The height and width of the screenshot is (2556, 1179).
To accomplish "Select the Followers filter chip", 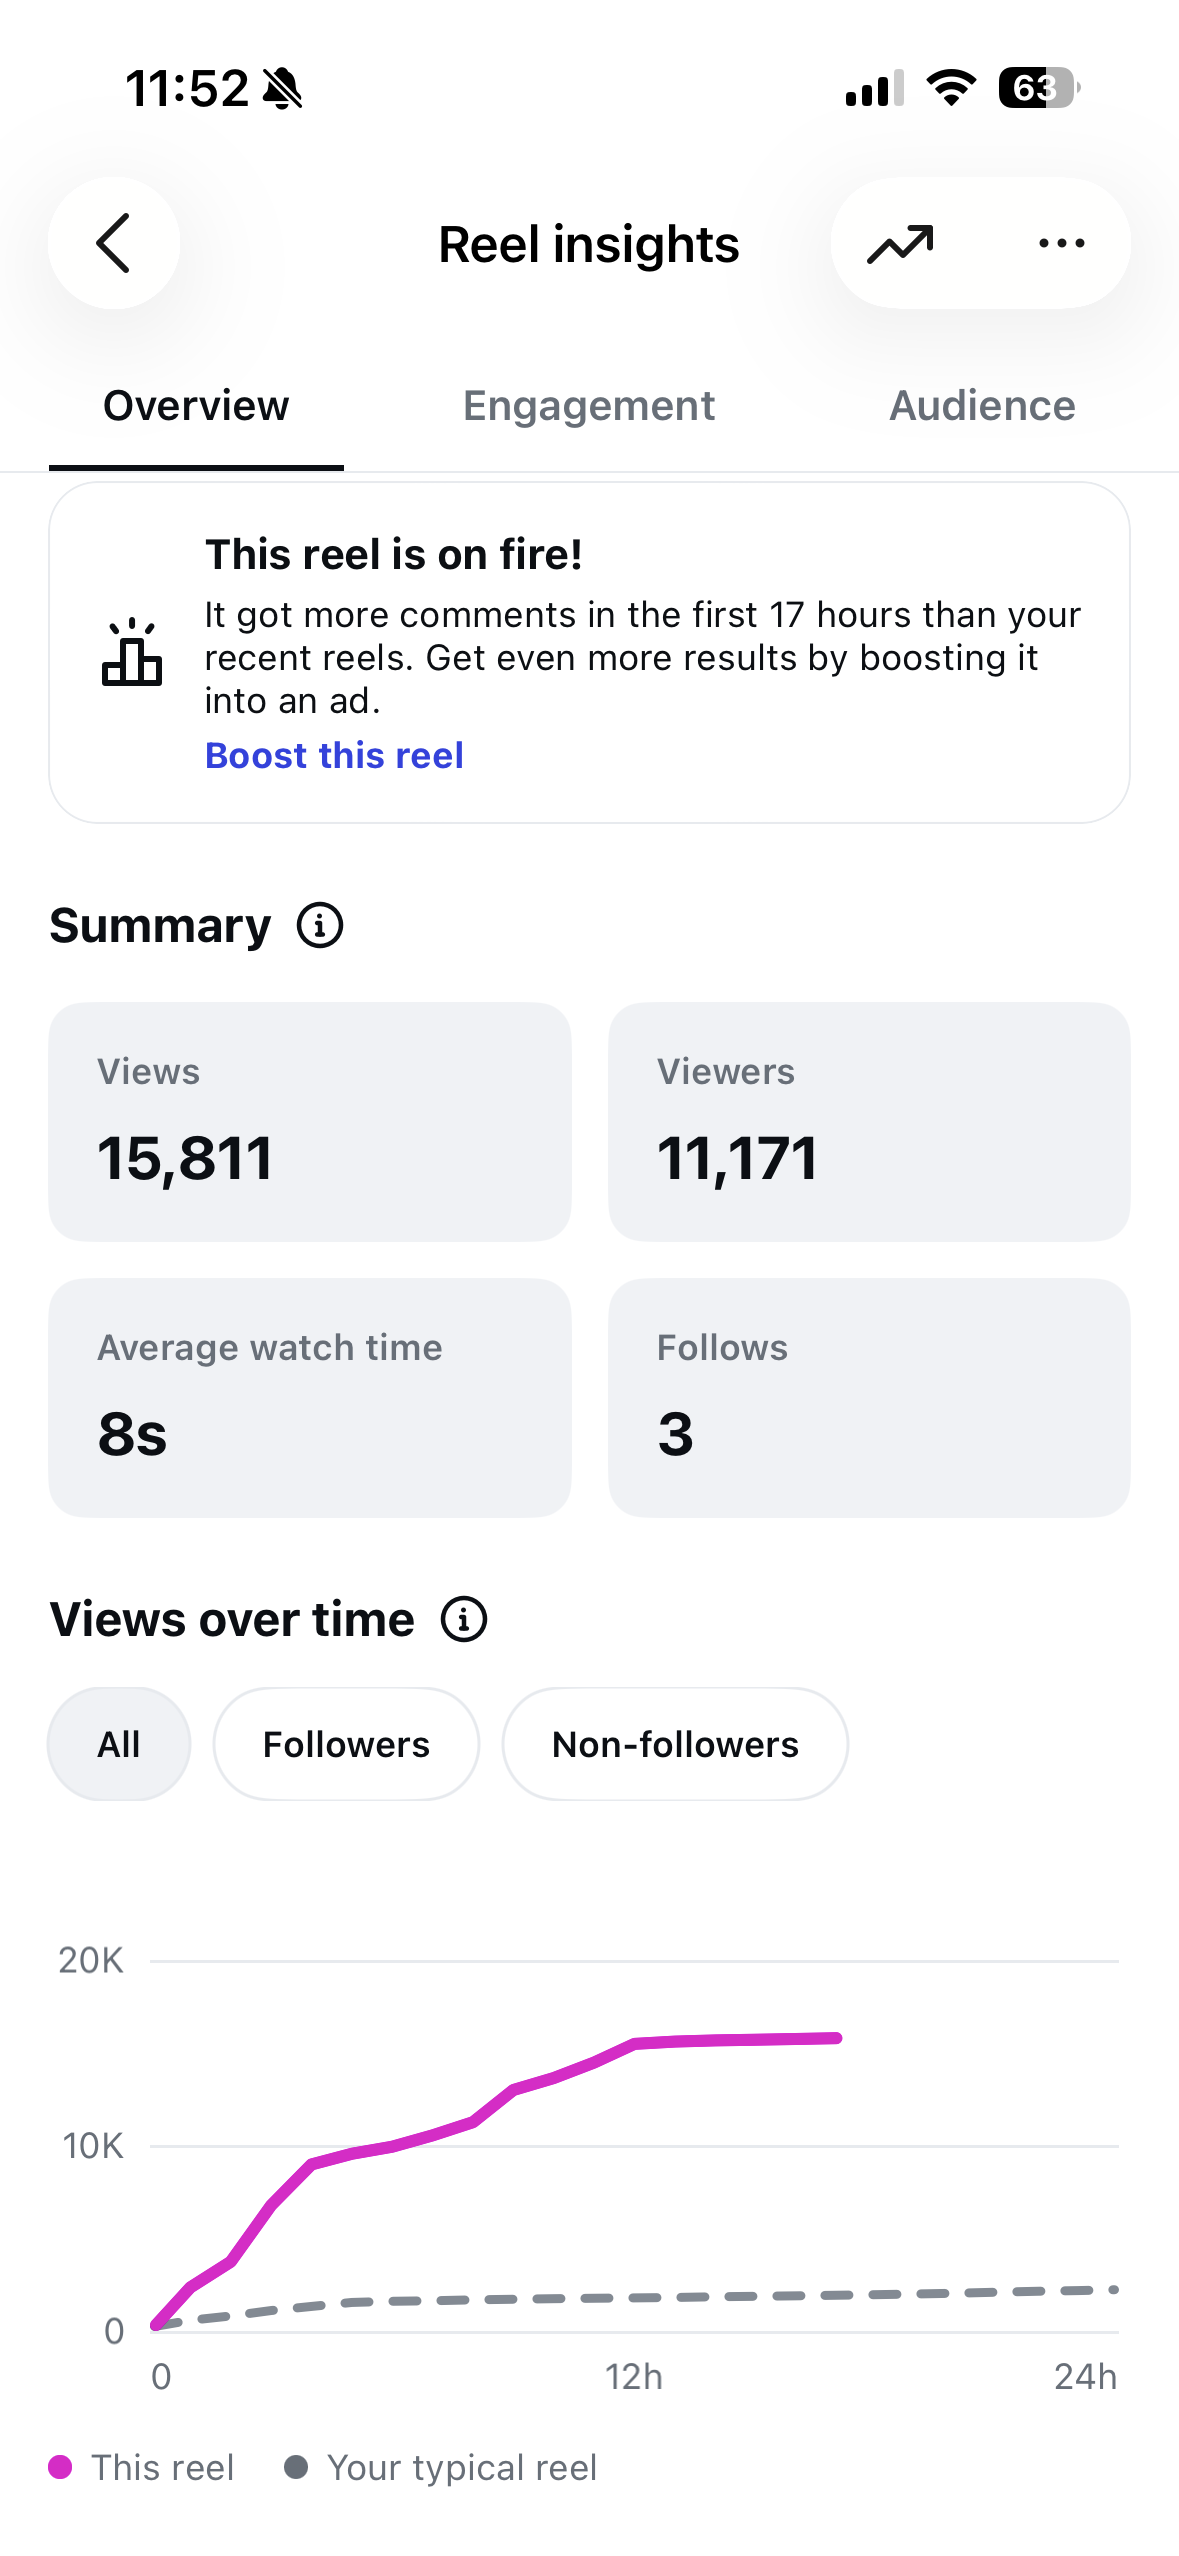I will pyautogui.click(x=346, y=1744).
